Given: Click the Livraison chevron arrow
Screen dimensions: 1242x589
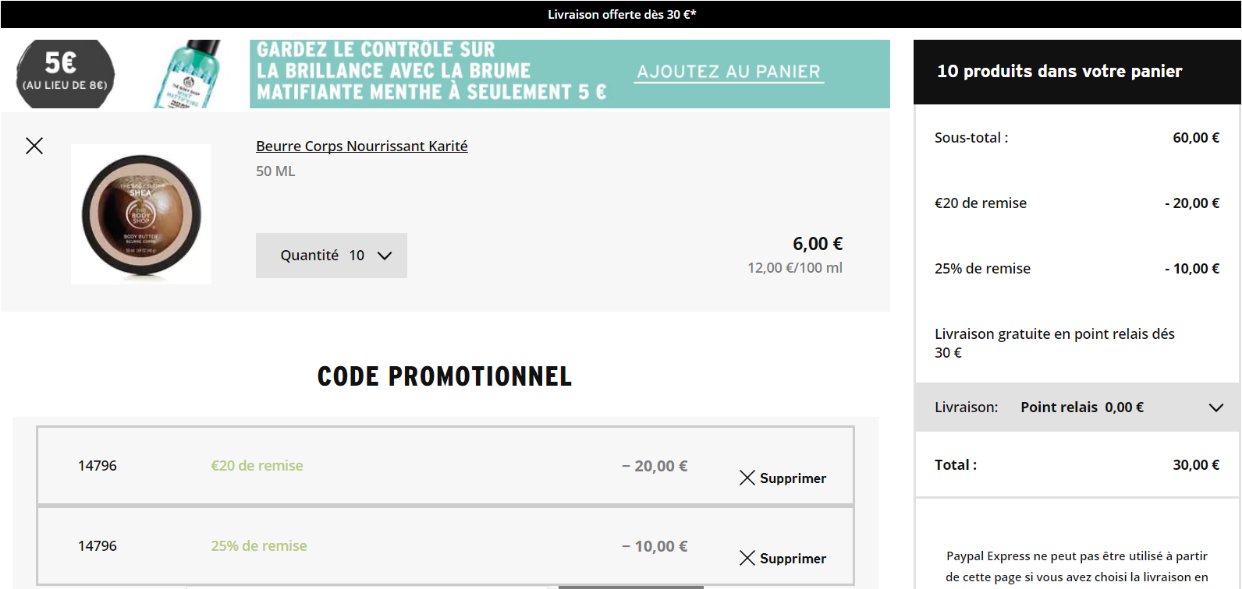Looking at the screenshot, I should click(1216, 408).
